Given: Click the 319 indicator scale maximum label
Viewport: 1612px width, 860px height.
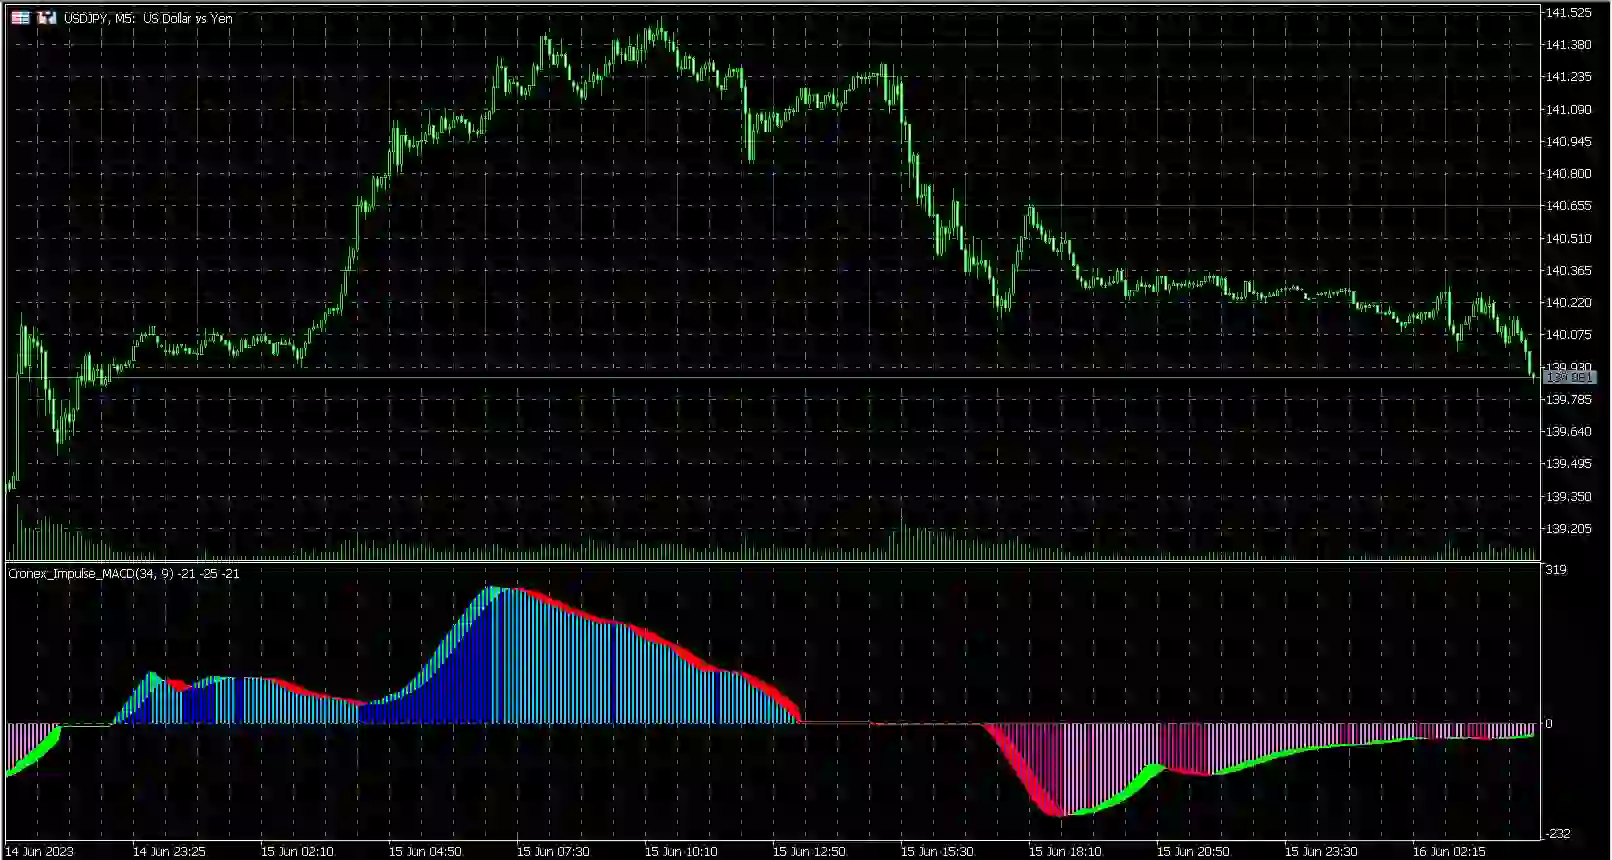Looking at the screenshot, I should pos(1556,570).
